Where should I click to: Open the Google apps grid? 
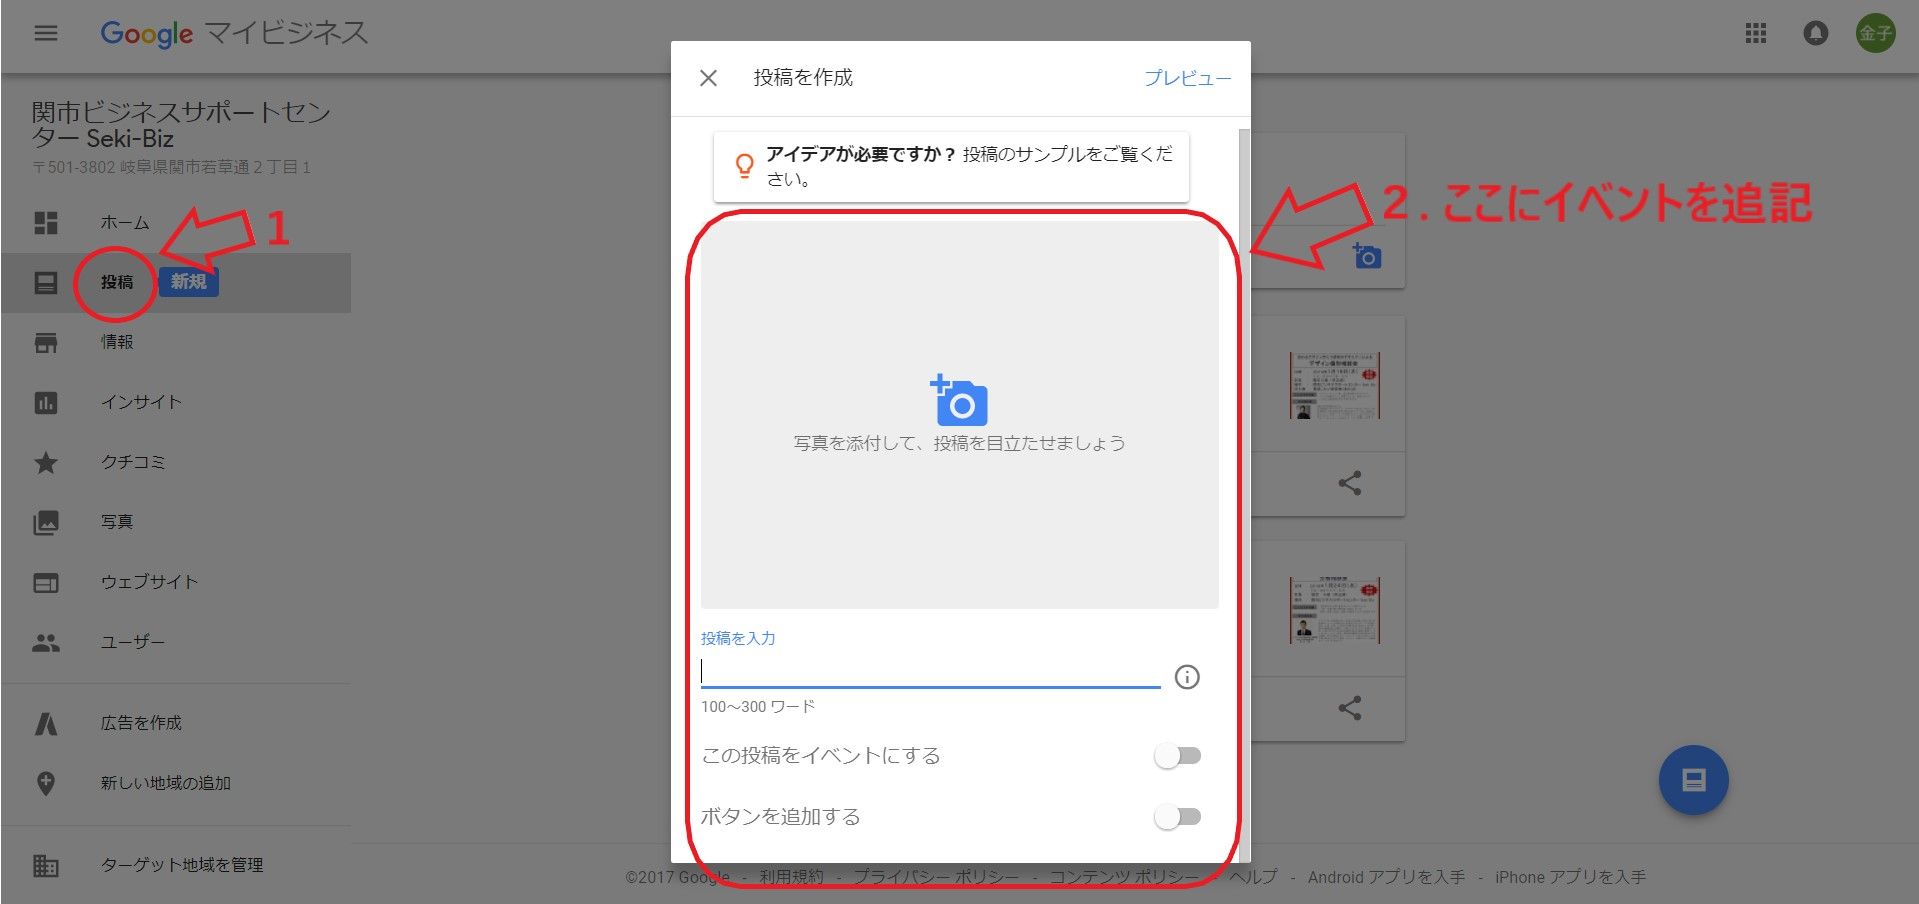[1756, 33]
